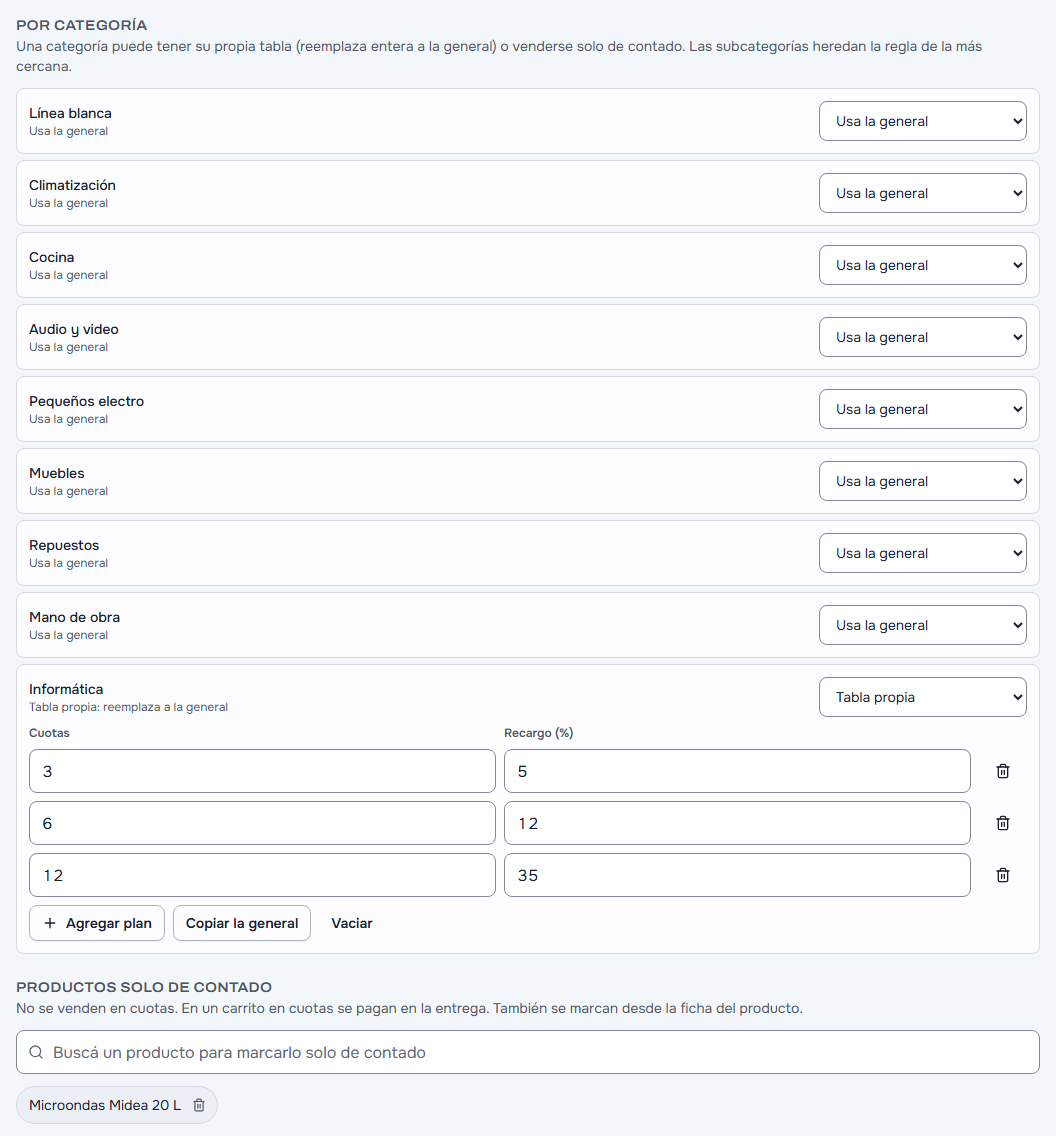
Task: Open Mano de obra rule dropdown
Action: (x=922, y=625)
